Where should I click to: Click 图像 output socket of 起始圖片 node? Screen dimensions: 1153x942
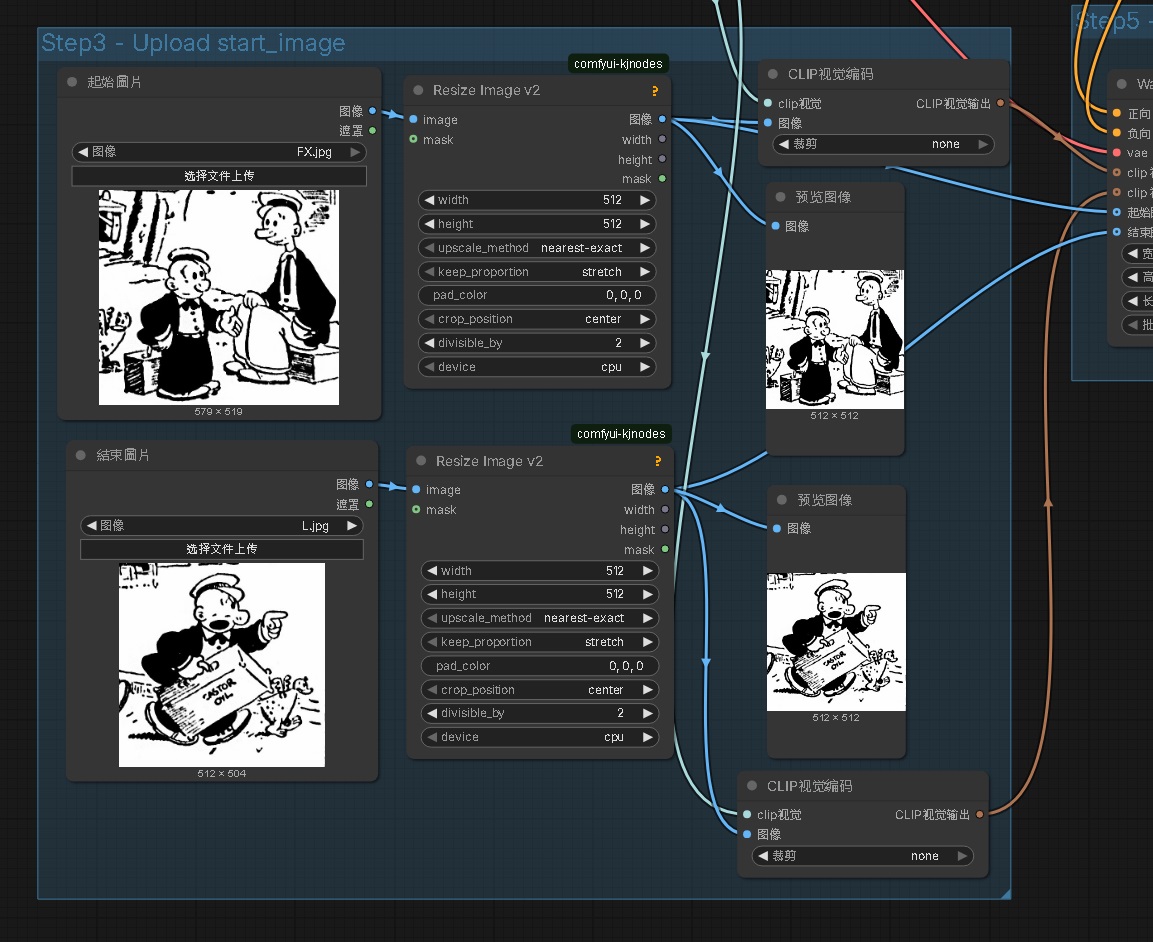(373, 111)
